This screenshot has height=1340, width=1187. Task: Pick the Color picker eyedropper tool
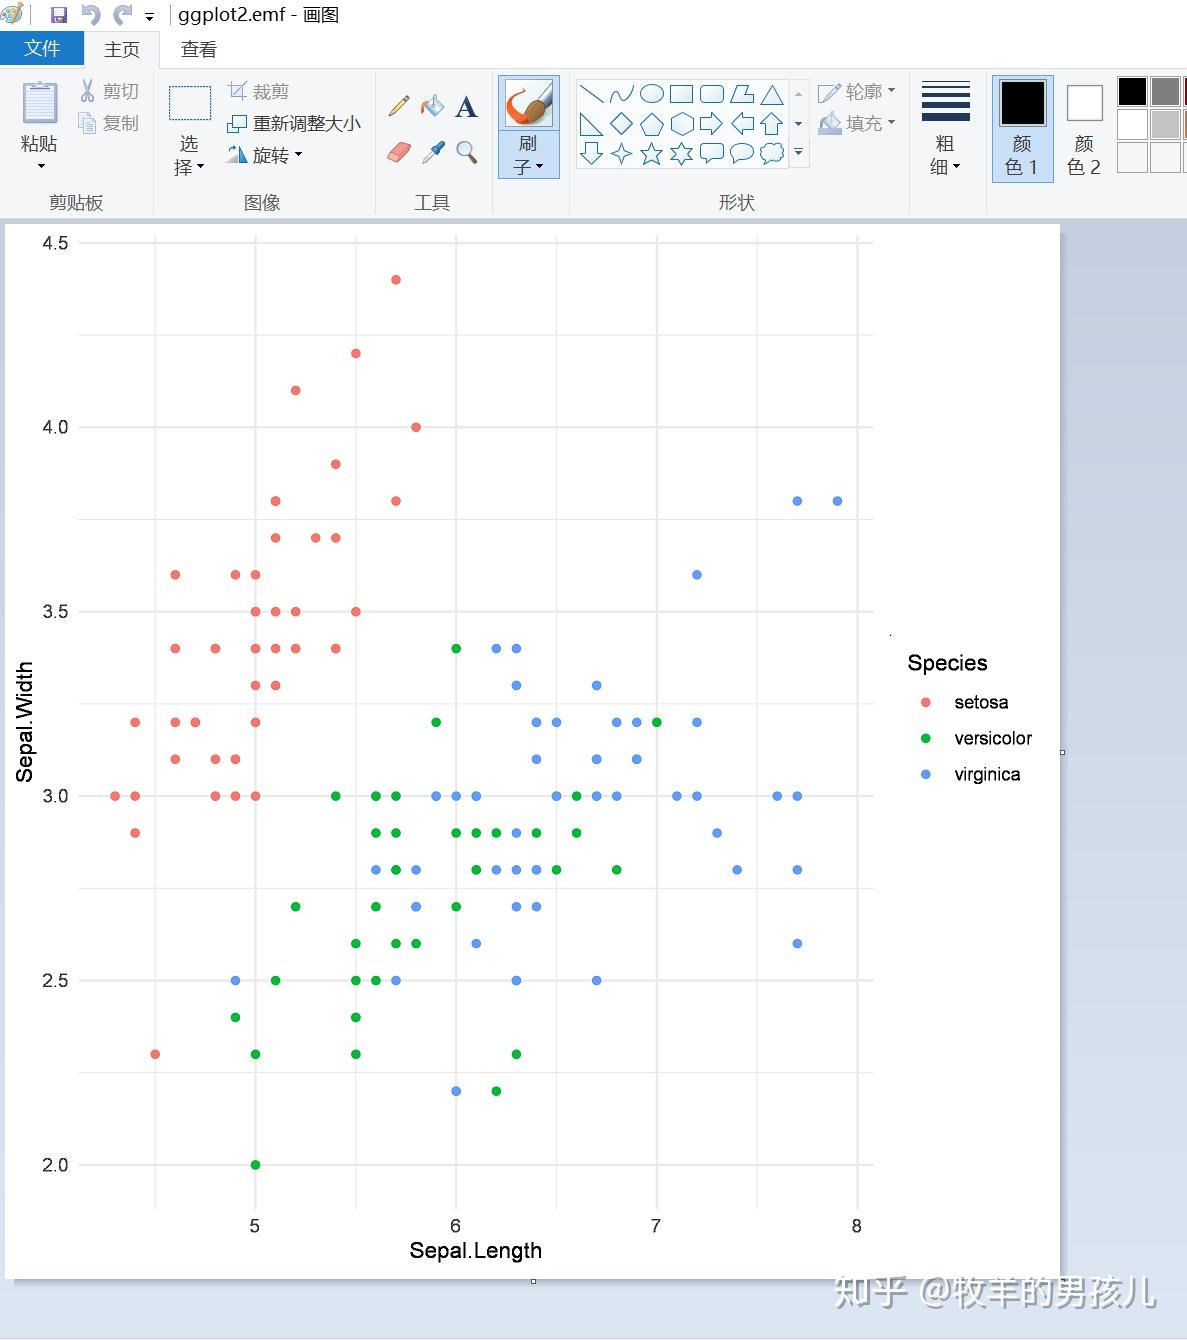(433, 152)
